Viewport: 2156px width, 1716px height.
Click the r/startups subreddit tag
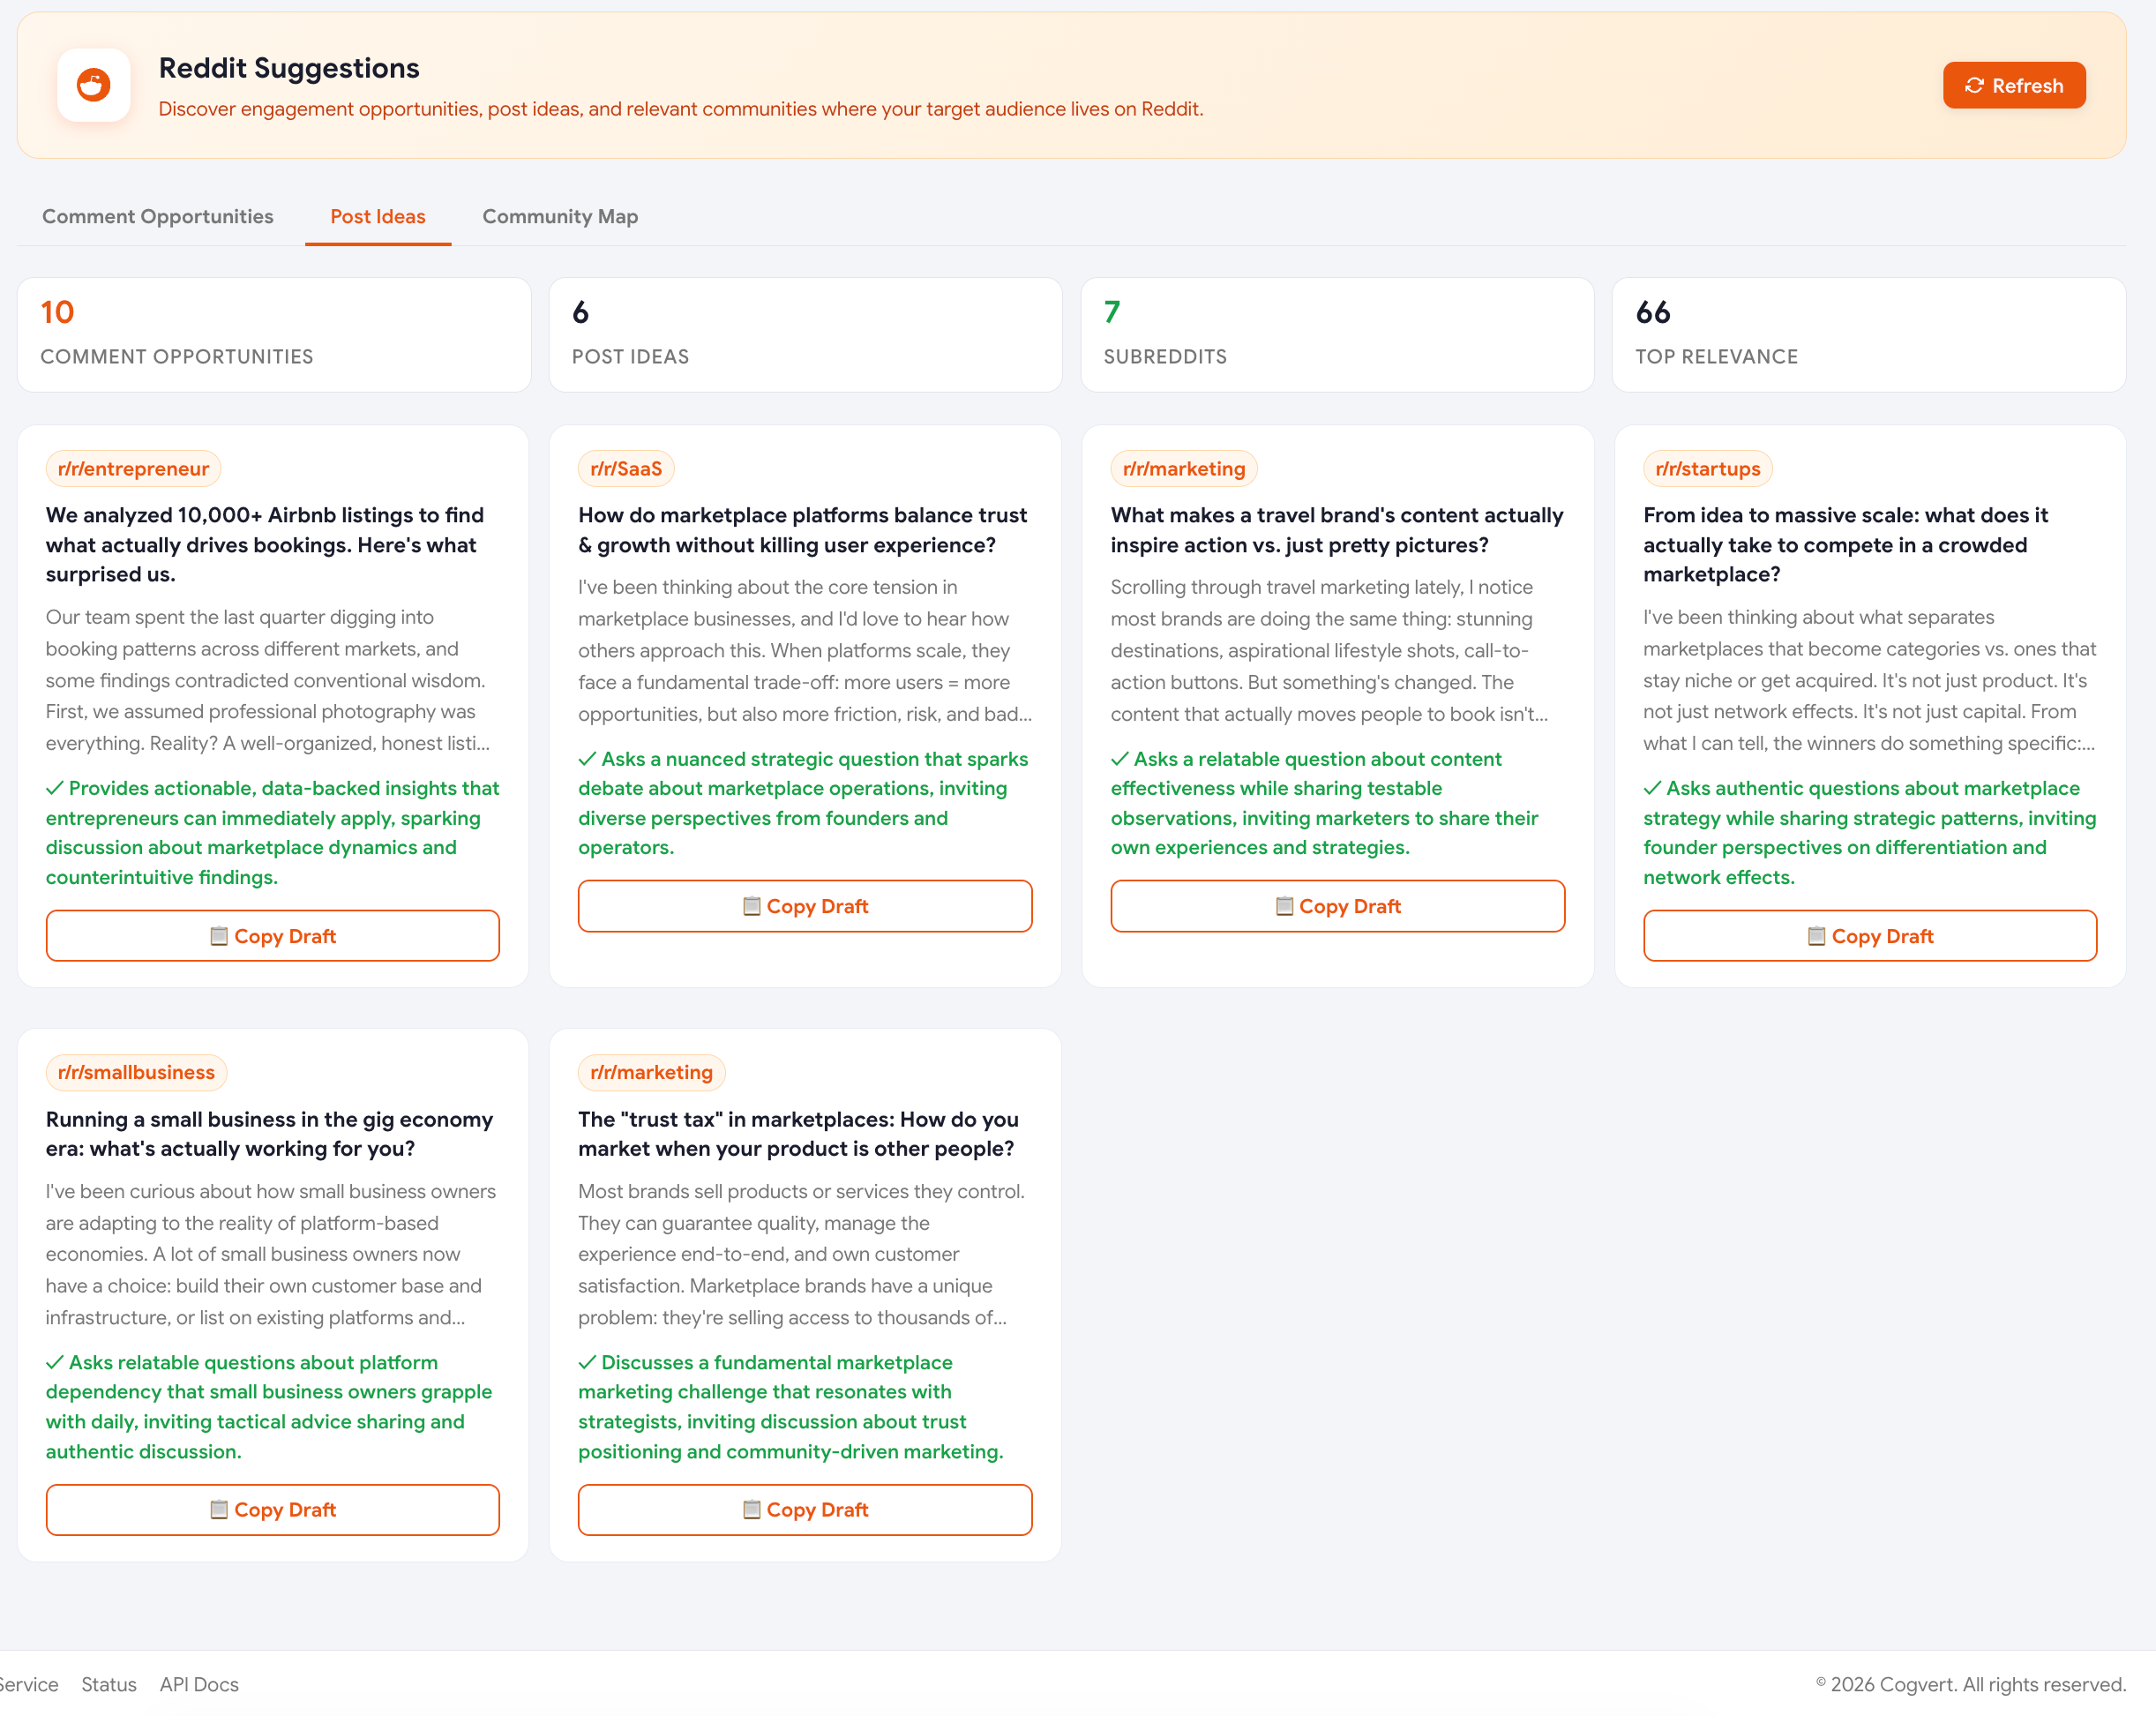(x=1707, y=468)
